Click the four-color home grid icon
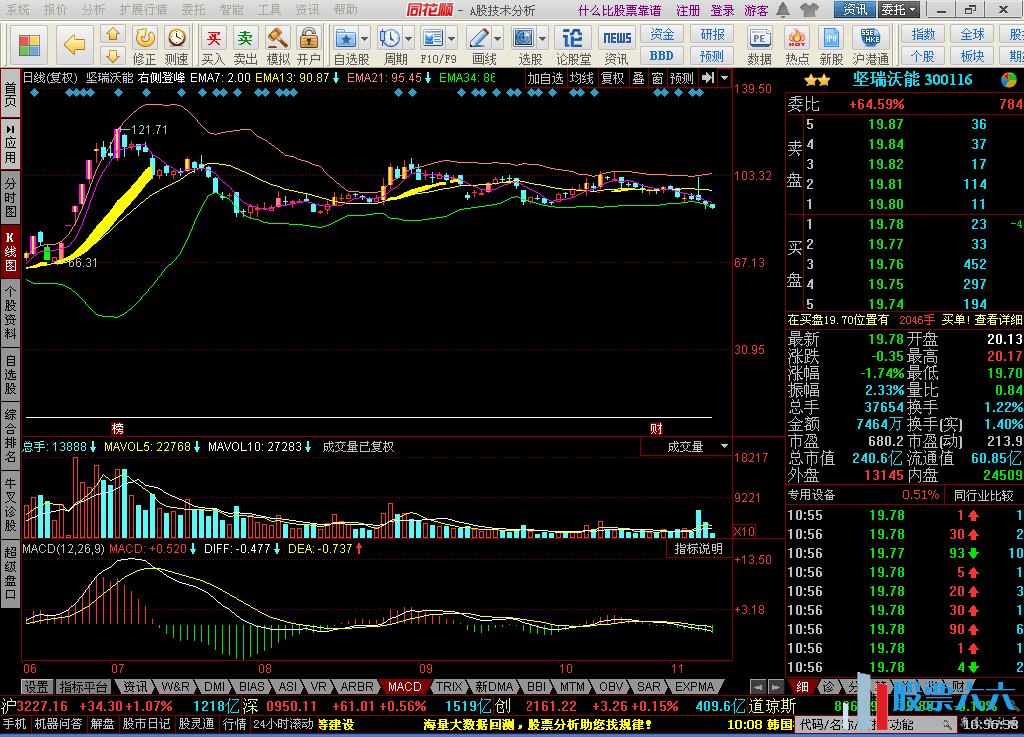This screenshot has width=1024, height=737. coord(29,44)
